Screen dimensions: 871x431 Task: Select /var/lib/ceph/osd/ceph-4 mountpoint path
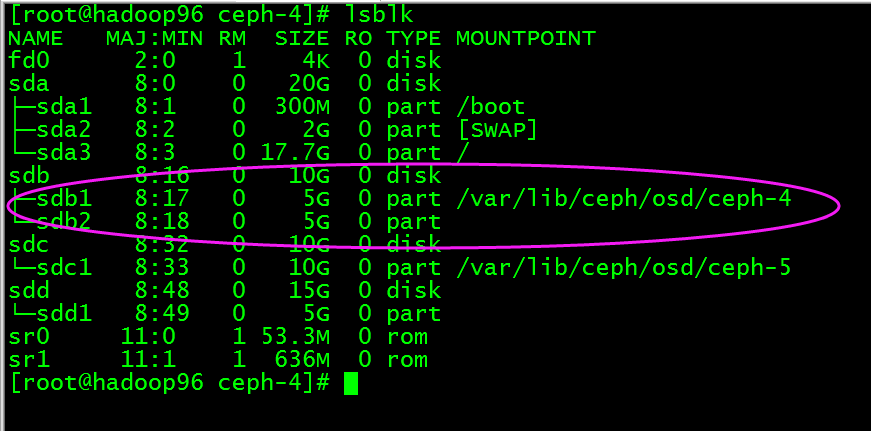coord(623,199)
